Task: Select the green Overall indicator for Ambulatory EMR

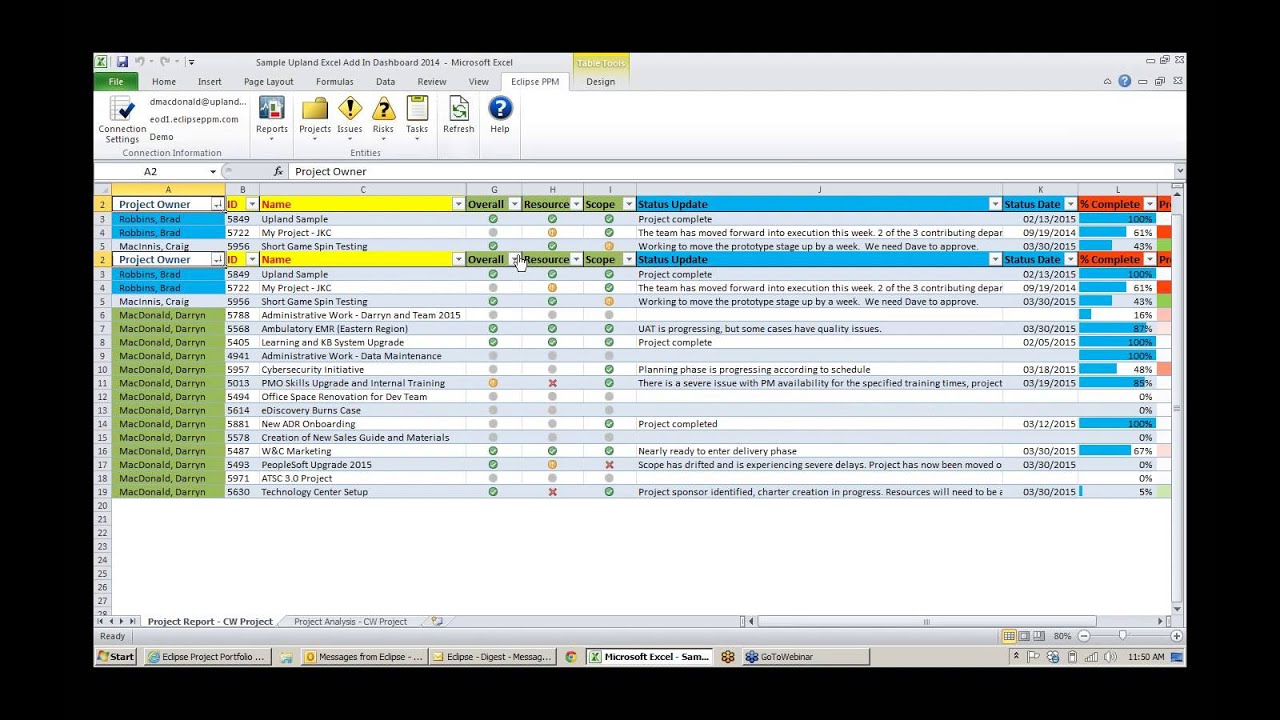Action: pyautogui.click(x=493, y=328)
